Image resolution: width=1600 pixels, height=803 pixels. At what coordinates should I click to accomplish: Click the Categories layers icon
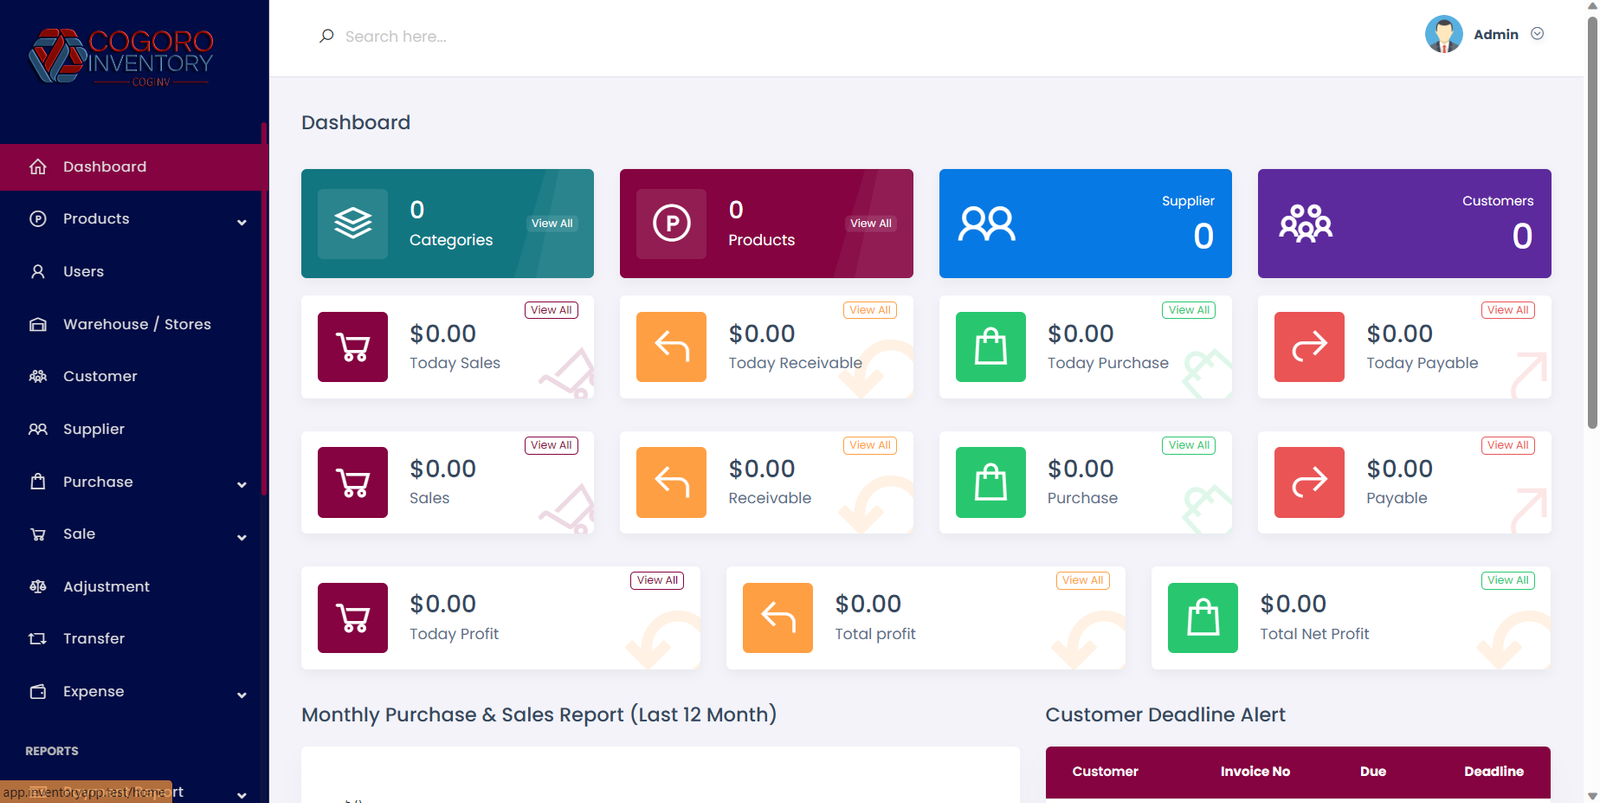[352, 223]
